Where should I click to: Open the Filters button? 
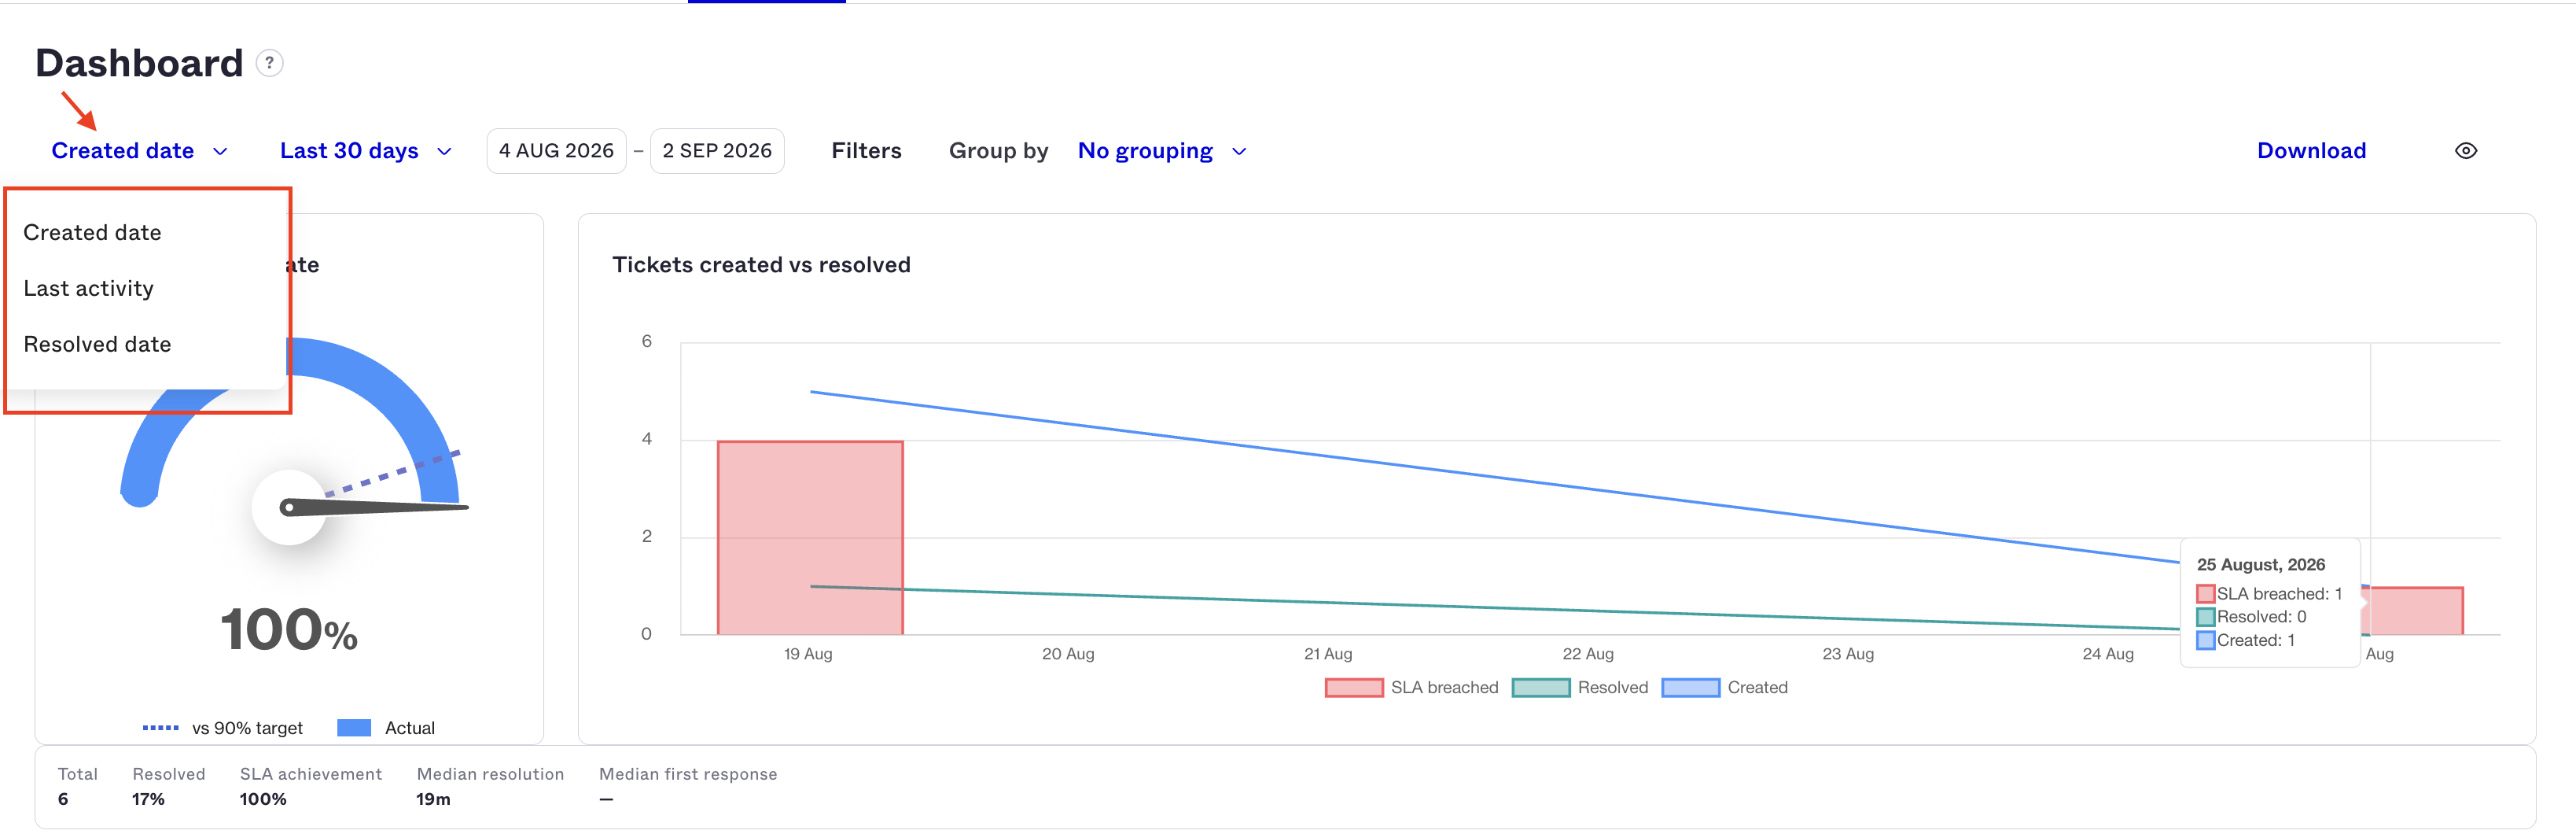point(866,151)
